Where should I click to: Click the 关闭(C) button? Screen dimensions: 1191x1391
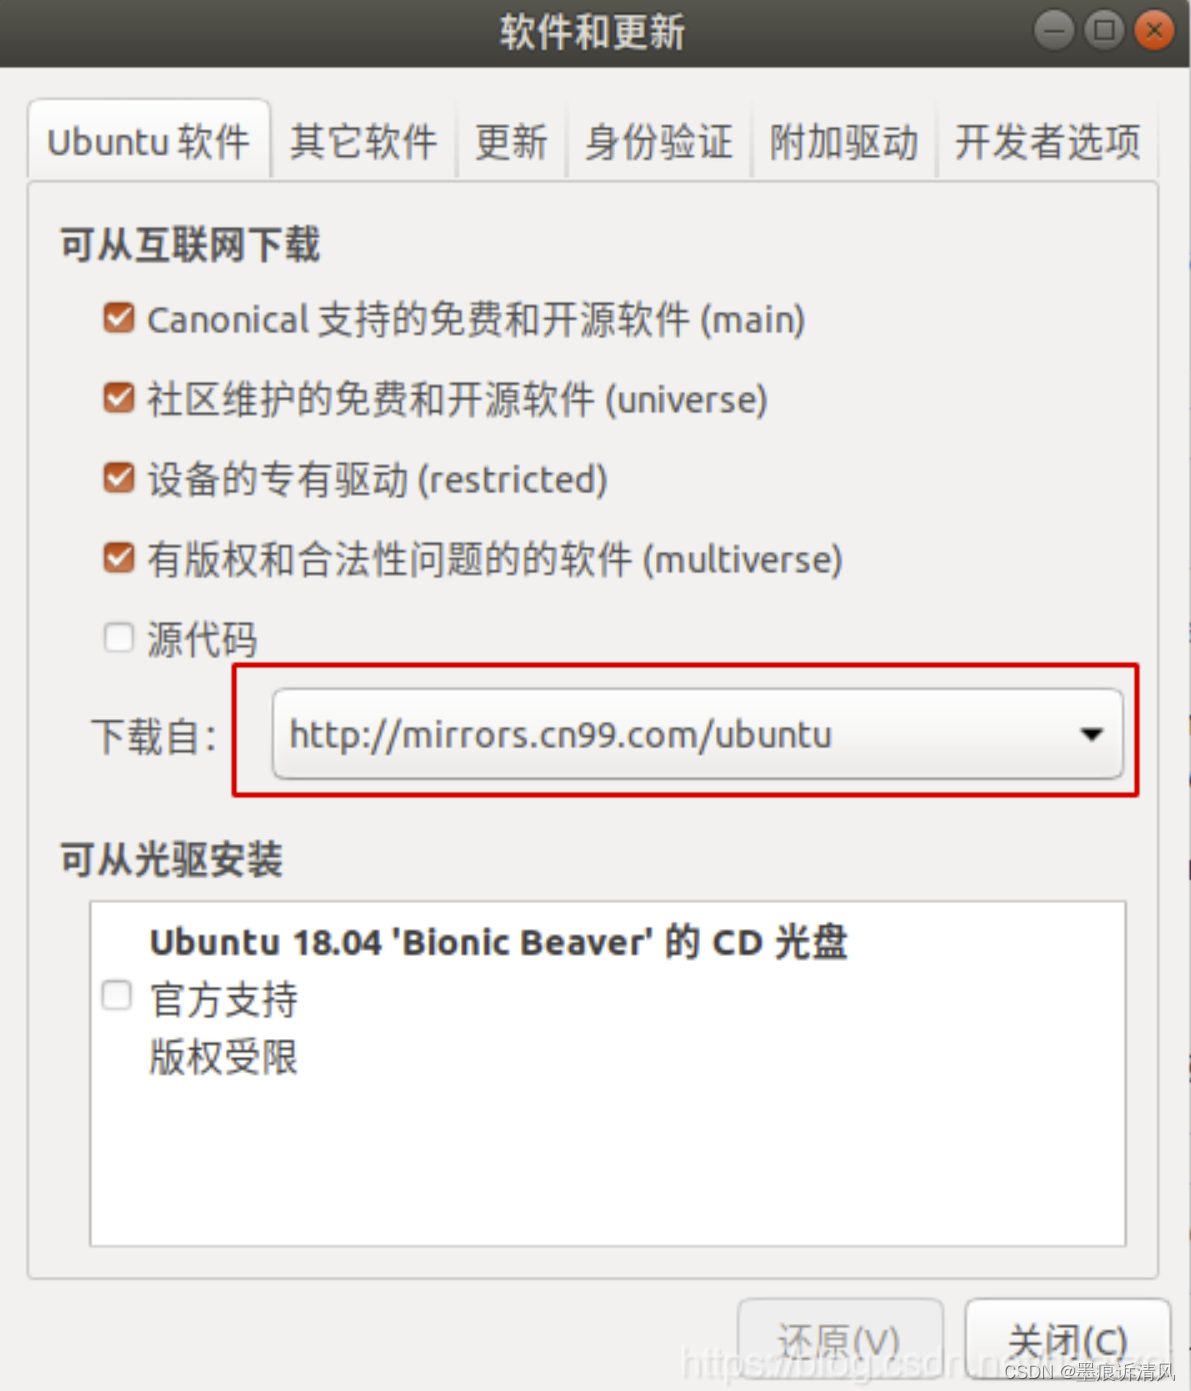click(x=1067, y=1340)
